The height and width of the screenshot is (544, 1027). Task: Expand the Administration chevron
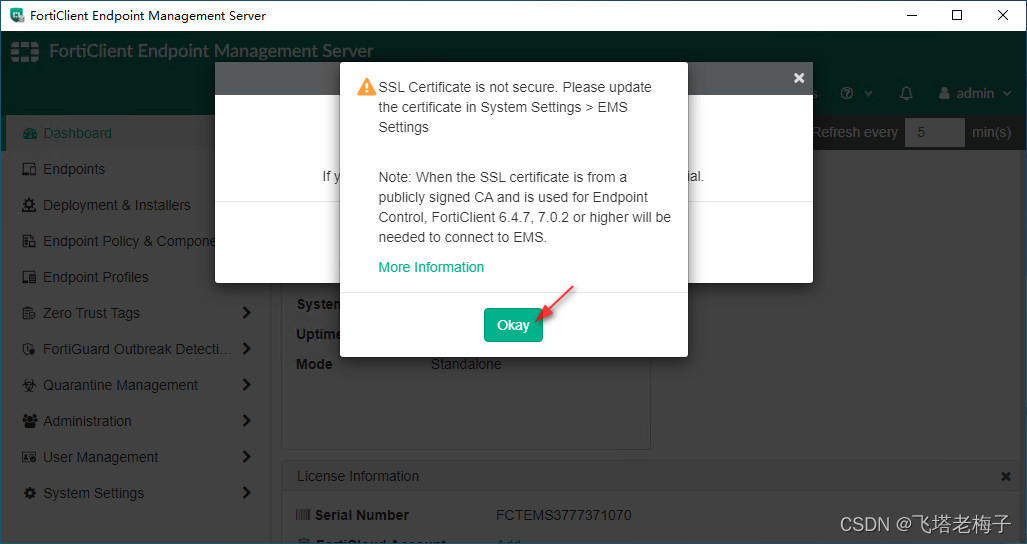pos(246,421)
